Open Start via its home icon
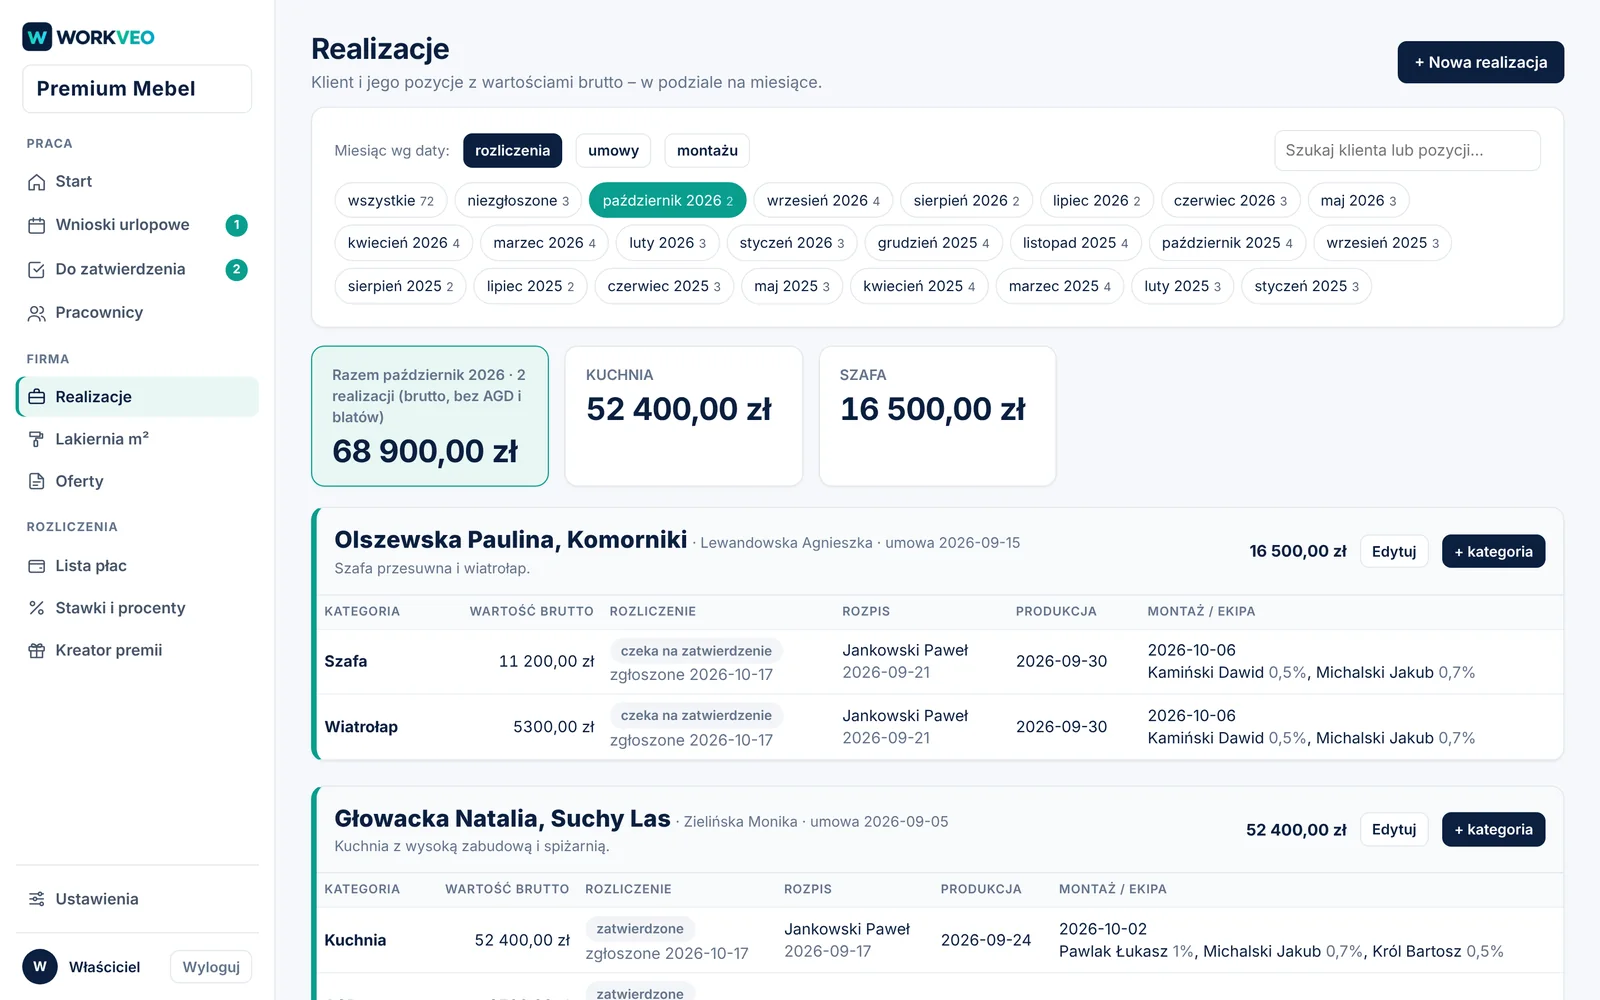 (37, 182)
